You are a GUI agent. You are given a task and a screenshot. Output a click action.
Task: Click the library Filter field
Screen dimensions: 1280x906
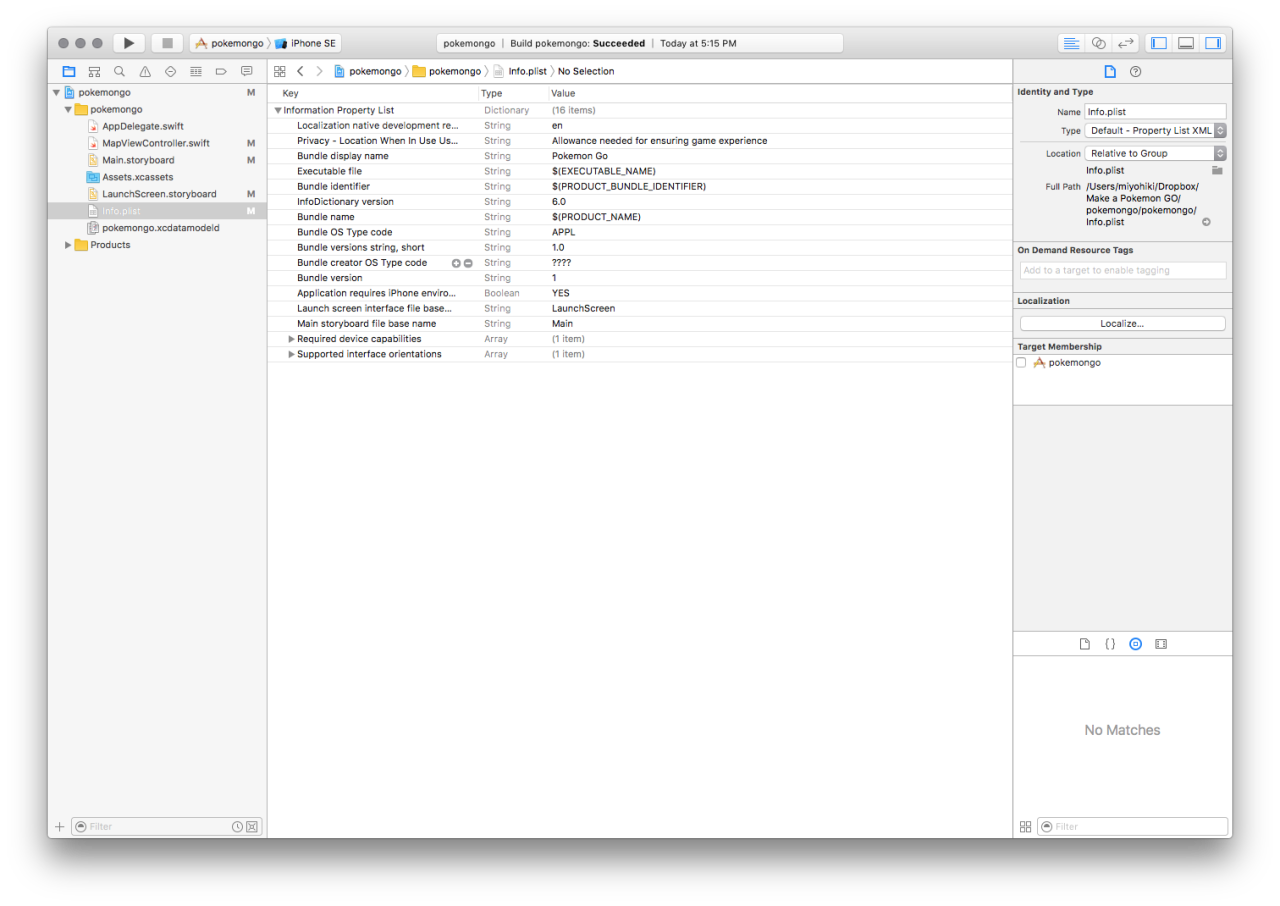1132,827
